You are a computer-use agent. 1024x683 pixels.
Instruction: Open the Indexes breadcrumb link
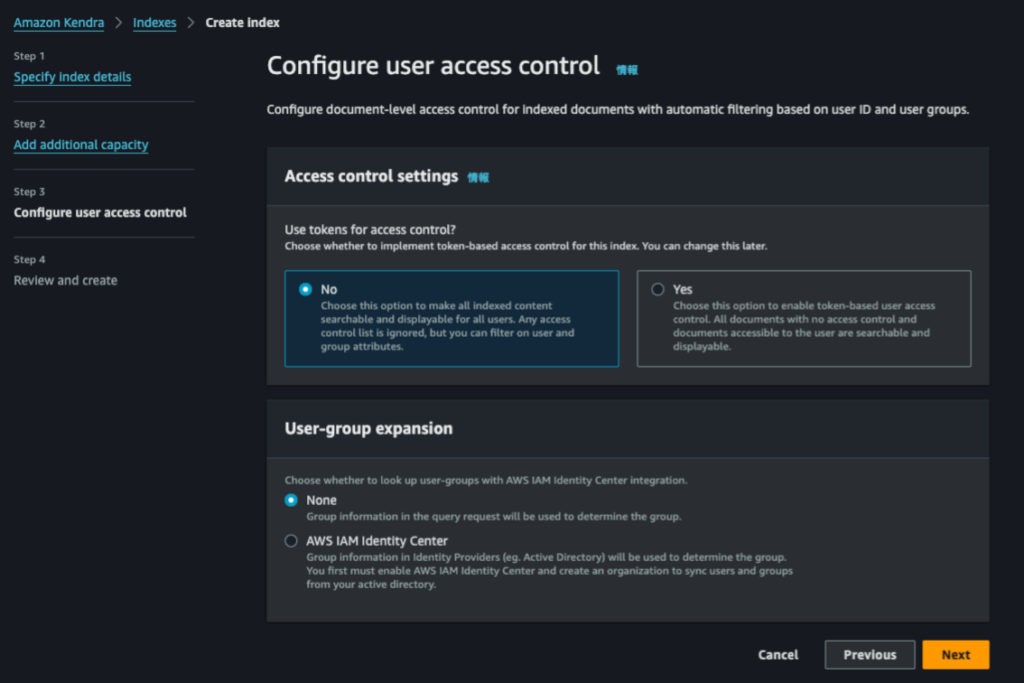tap(154, 22)
